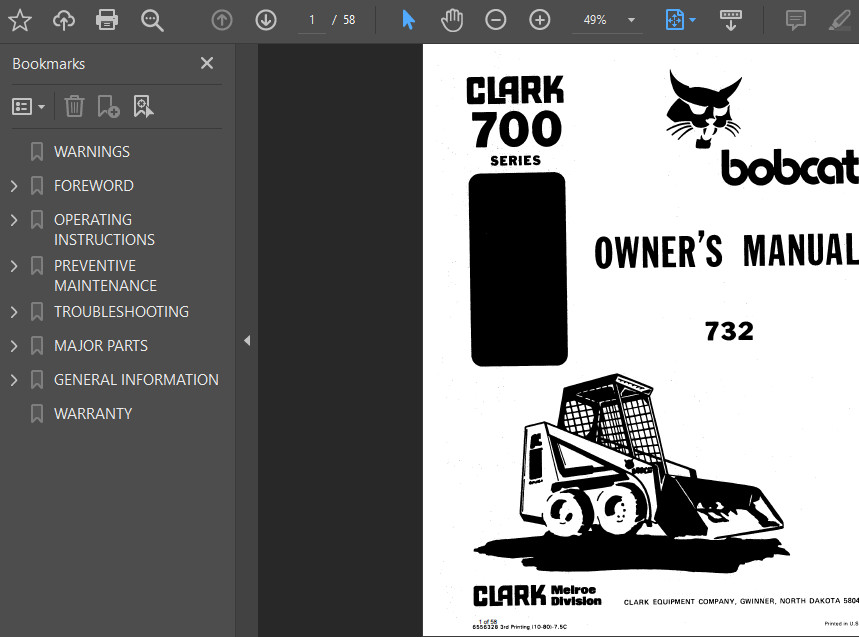Jump to GENERAL INFORMATION bookmark
The image size is (859, 637).
pyautogui.click(x=136, y=380)
